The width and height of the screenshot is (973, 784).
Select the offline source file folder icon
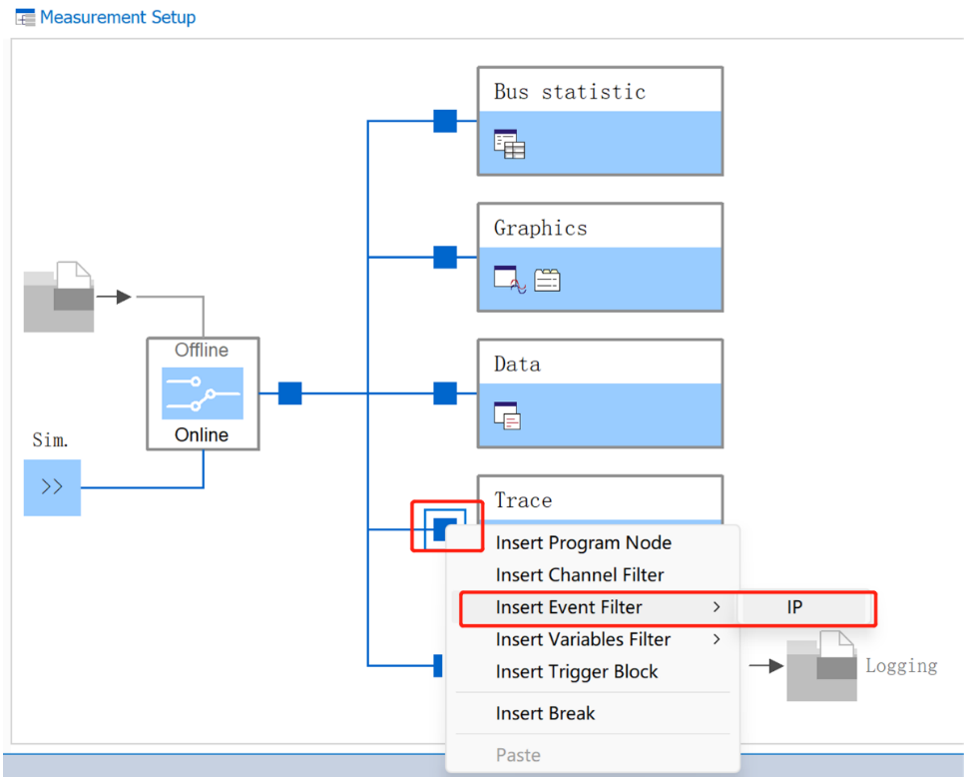(x=59, y=298)
